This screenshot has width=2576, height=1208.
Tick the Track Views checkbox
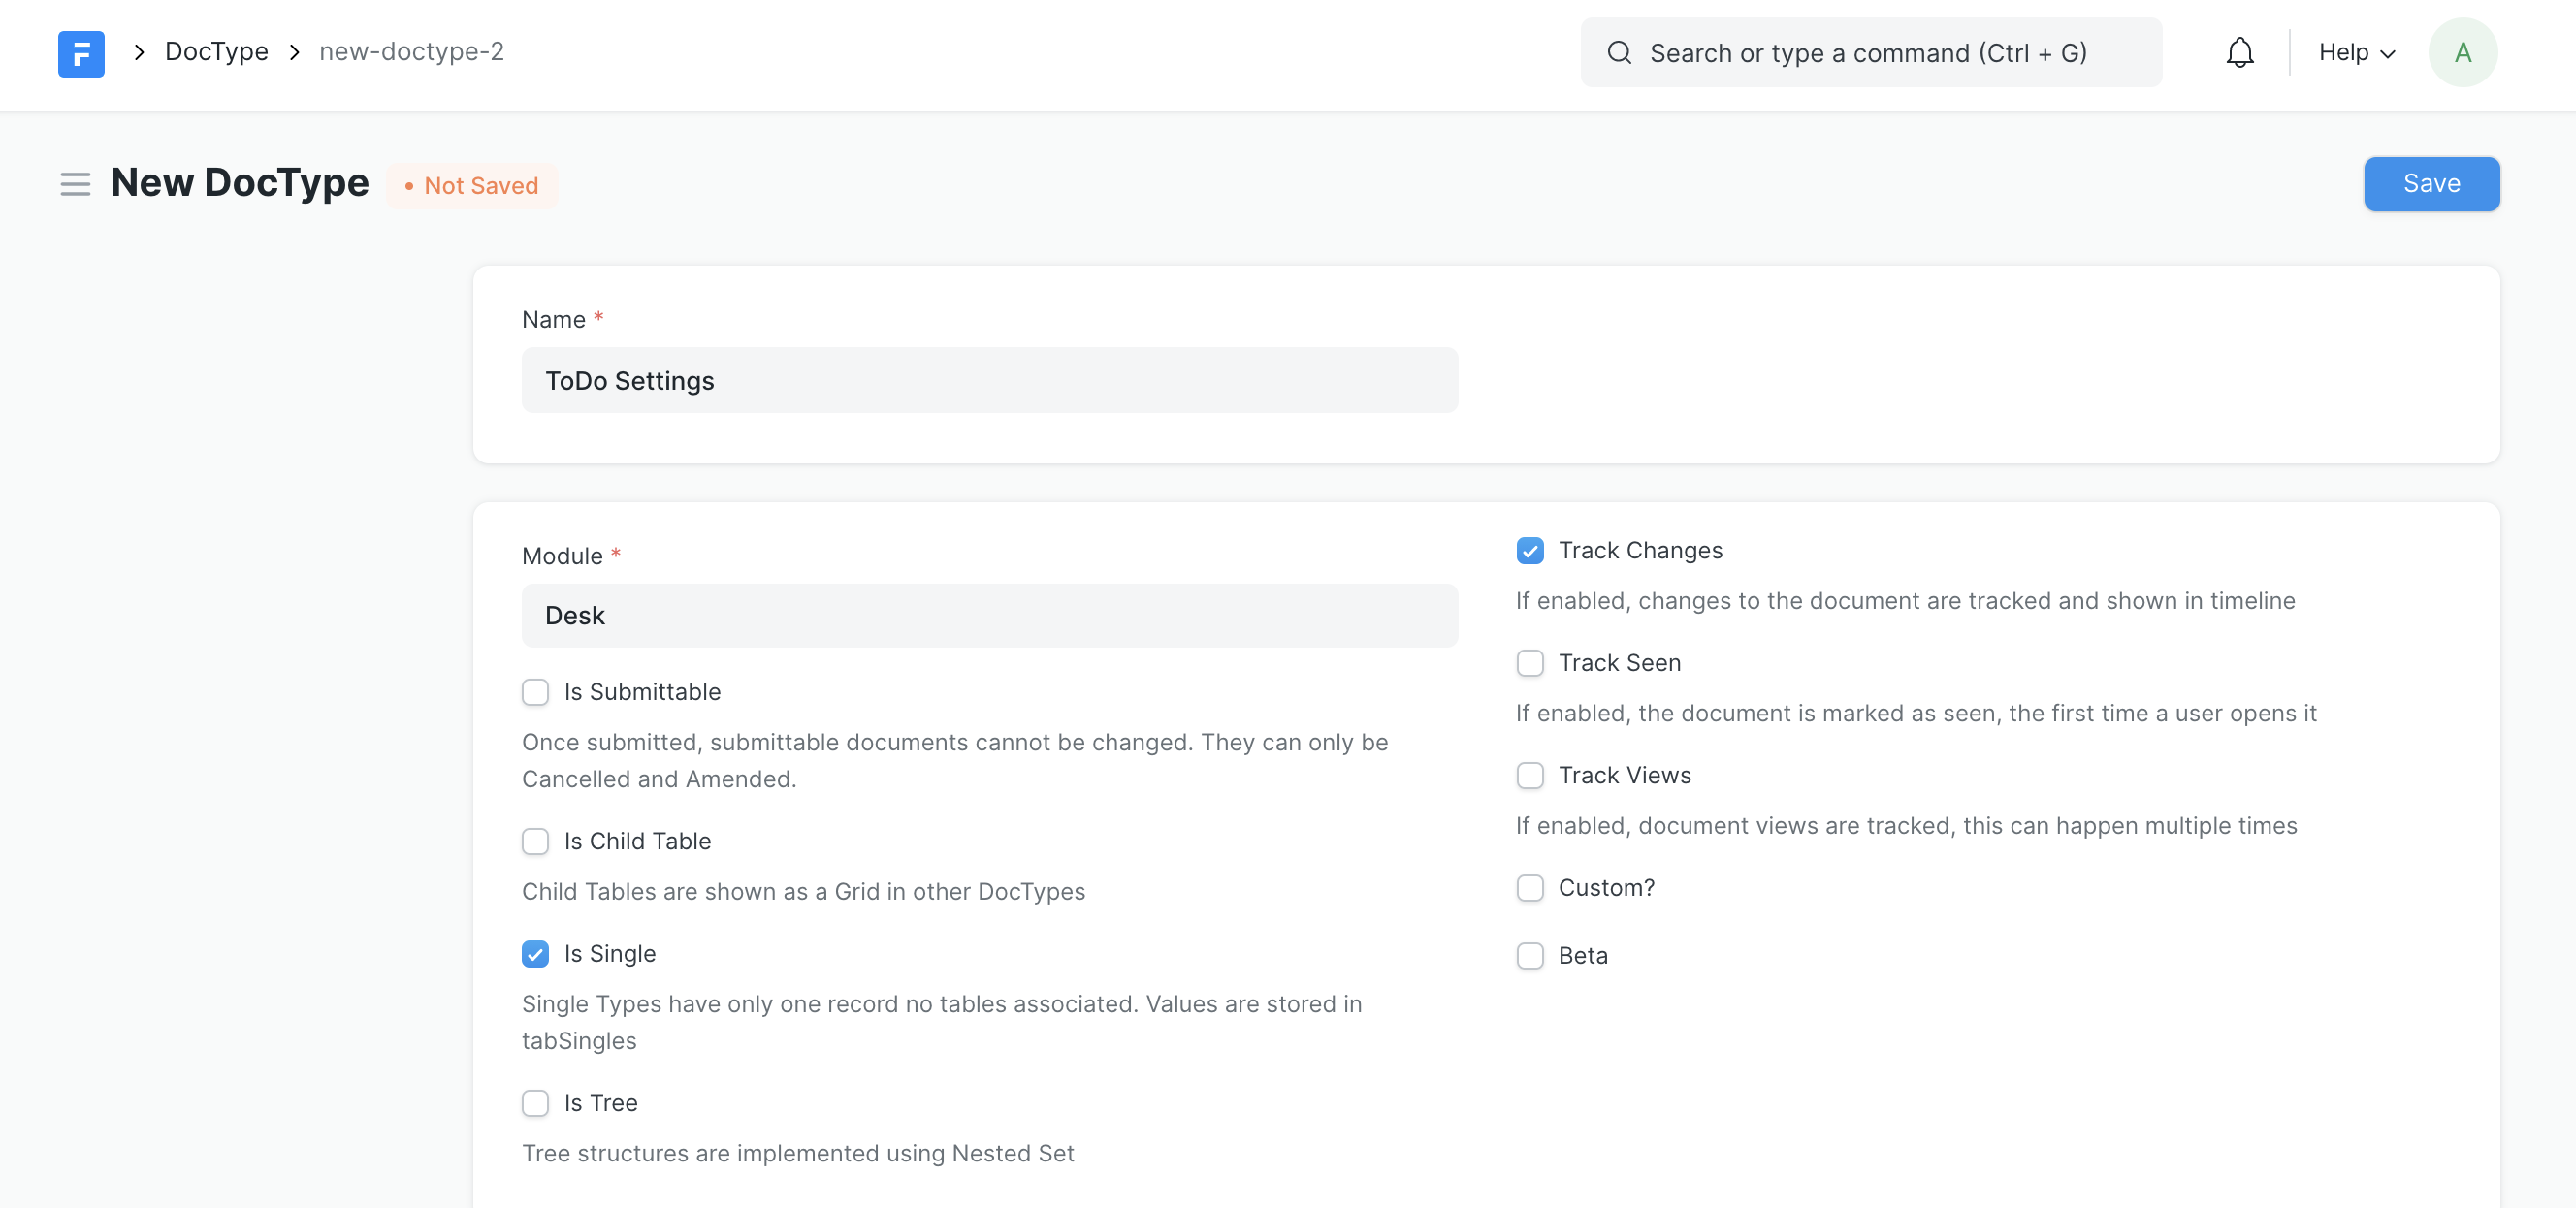click(x=1529, y=776)
